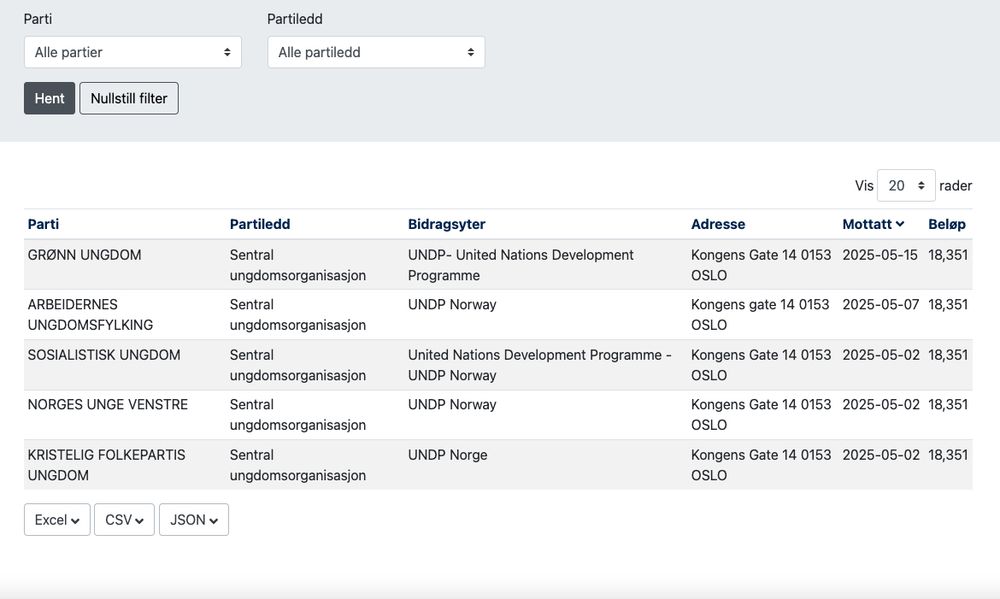Viewport: 1000px width, 599px height.
Task: Click the Hent button
Action: click(x=50, y=98)
